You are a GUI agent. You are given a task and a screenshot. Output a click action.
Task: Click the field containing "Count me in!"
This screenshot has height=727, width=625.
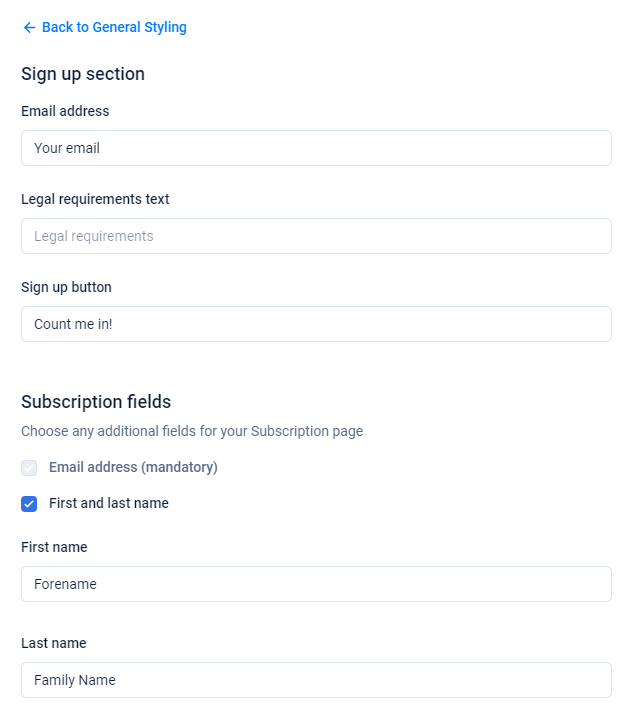pos(316,324)
